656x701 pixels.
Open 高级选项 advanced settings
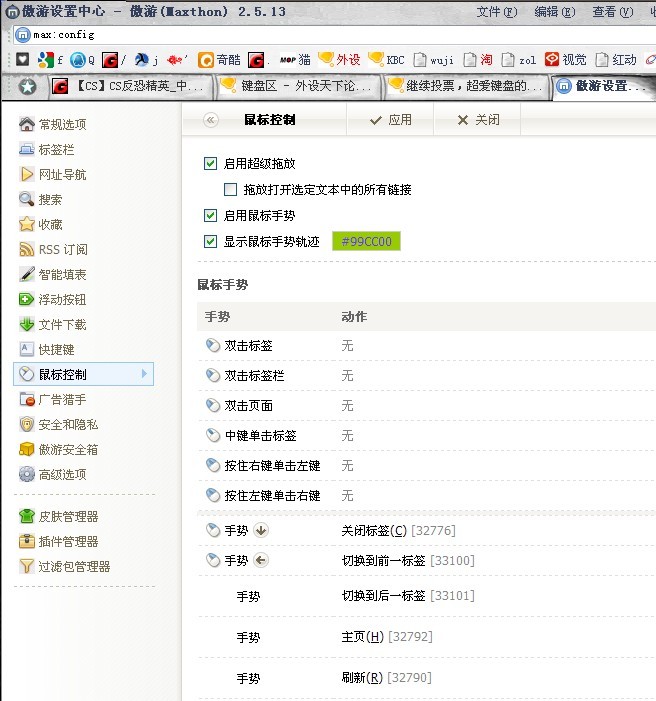[x=53, y=474]
